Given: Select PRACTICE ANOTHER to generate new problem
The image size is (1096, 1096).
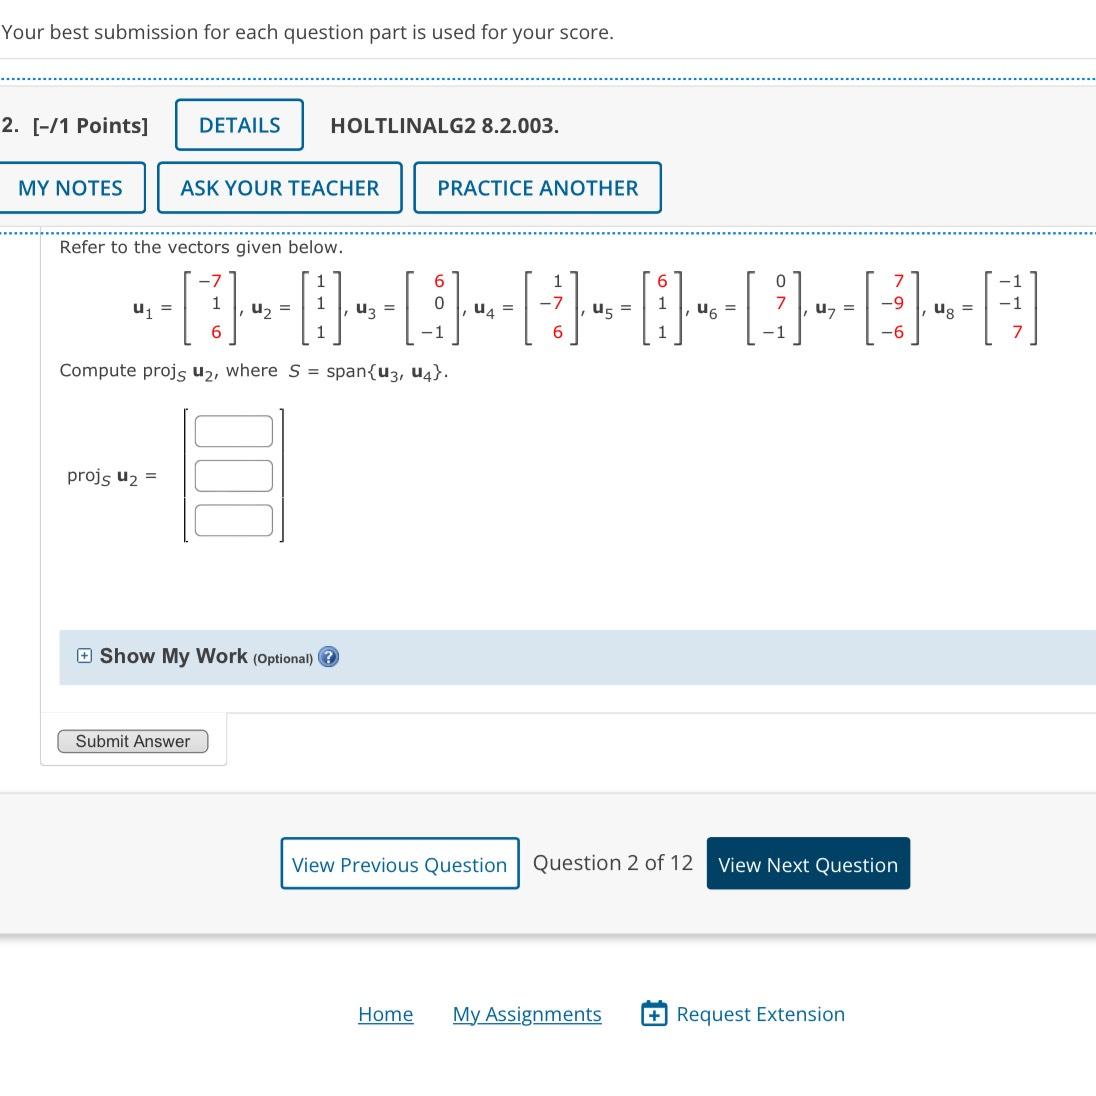Looking at the screenshot, I should point(537,188).
